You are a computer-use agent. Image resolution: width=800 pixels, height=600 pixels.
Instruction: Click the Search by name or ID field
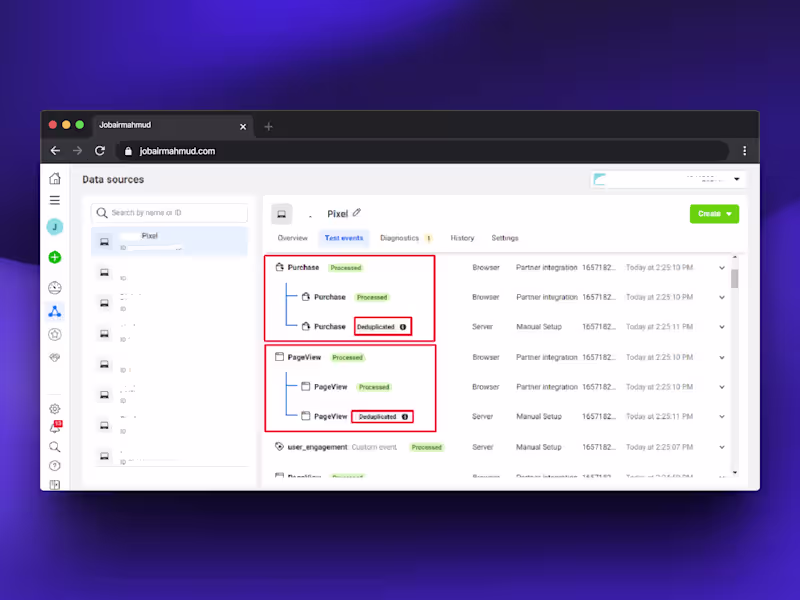(169, 213)
